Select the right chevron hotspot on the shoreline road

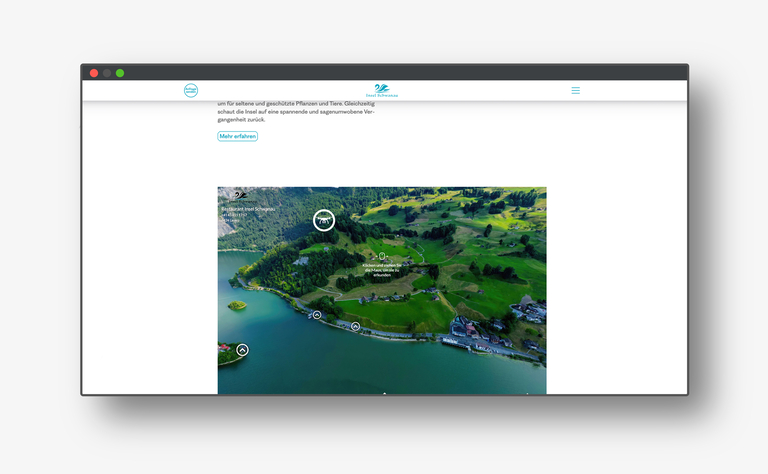355,326
